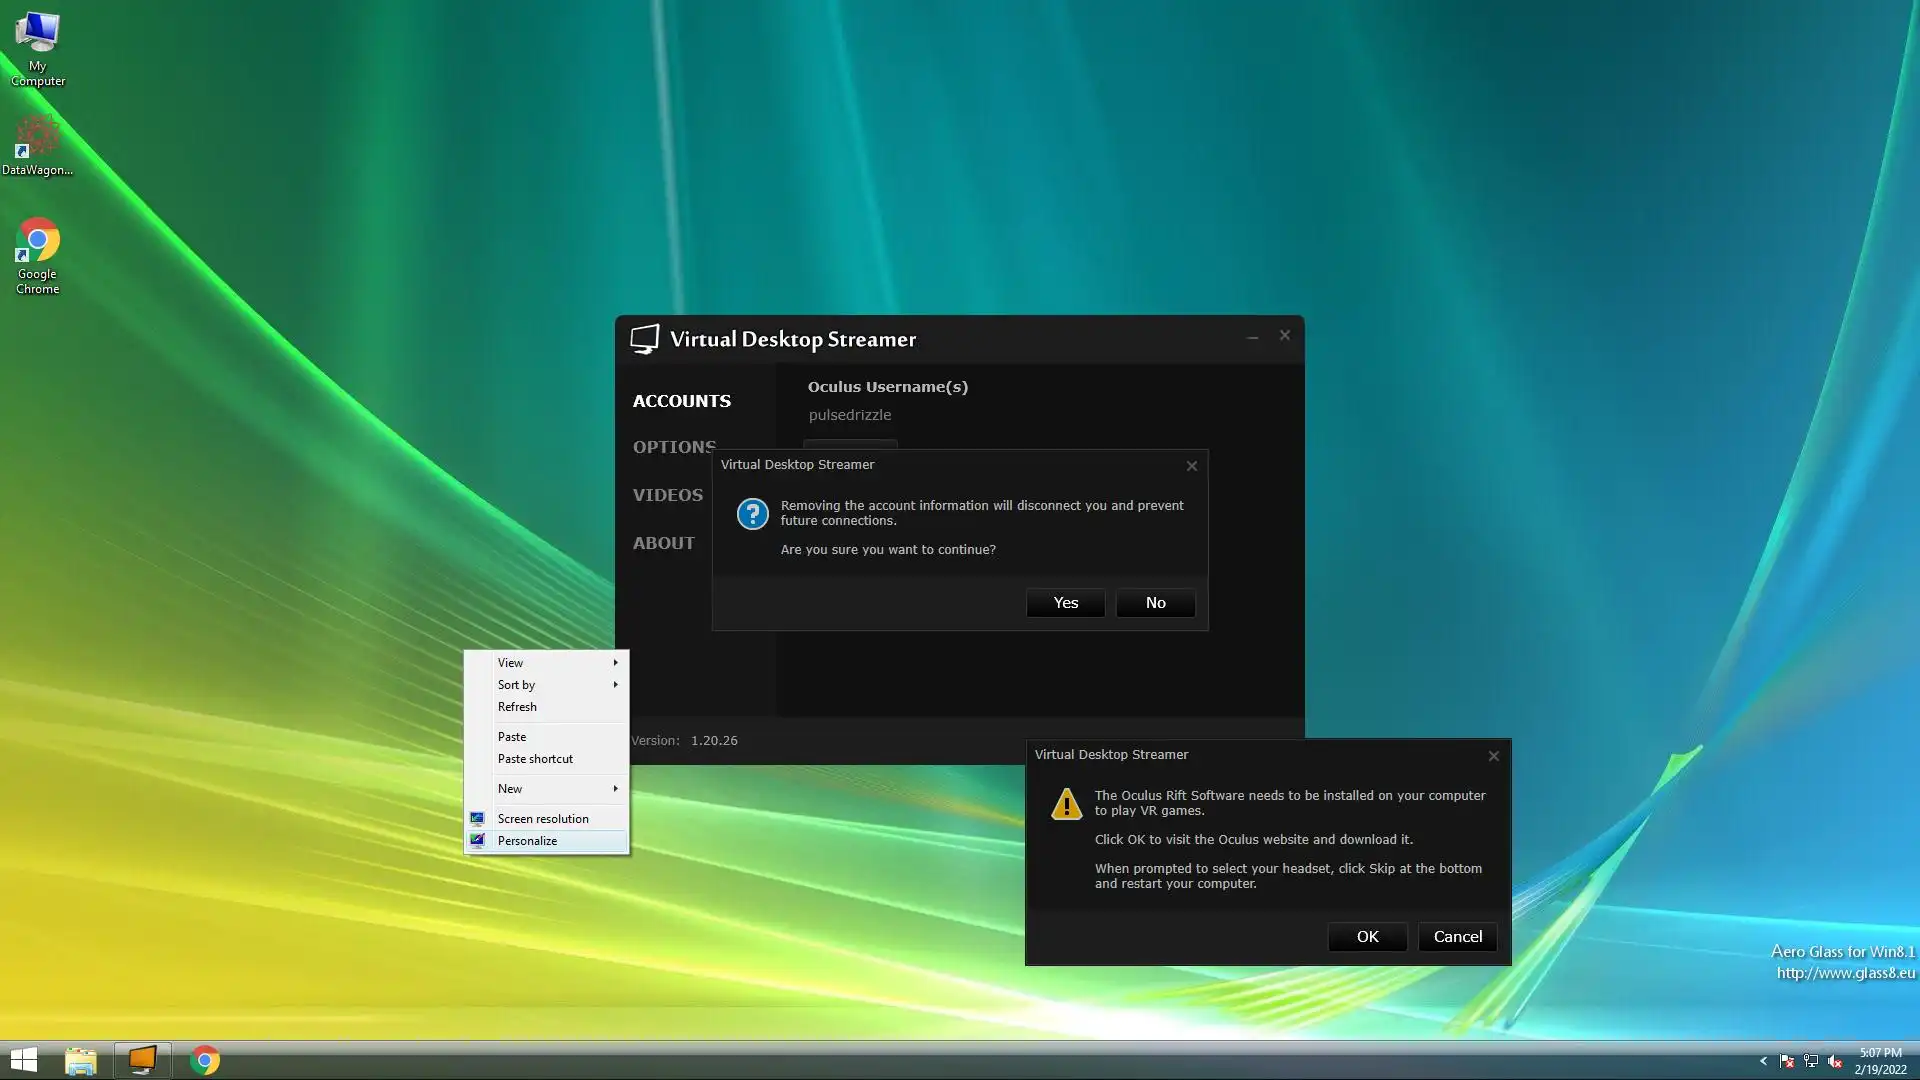Screen dimensions: 1920x1080
Task: Select Personalize from the context menu
Action: coord(528,841)
